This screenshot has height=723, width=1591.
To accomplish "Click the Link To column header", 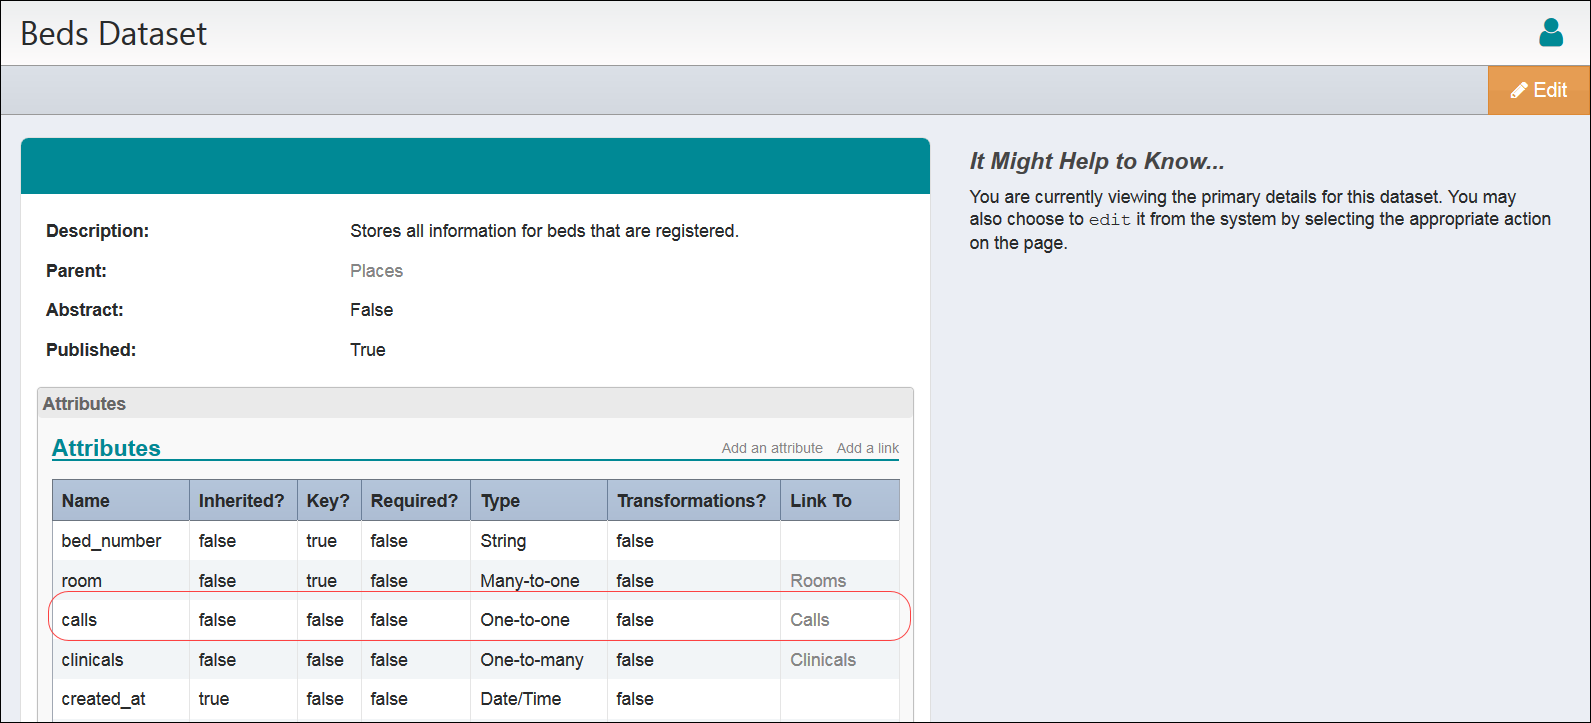I will tap(820, 501).
